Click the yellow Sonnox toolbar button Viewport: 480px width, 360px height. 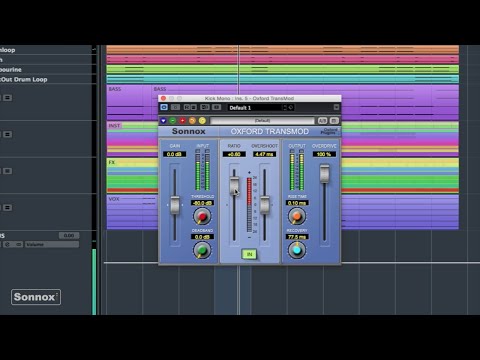[x=202, y=121]
